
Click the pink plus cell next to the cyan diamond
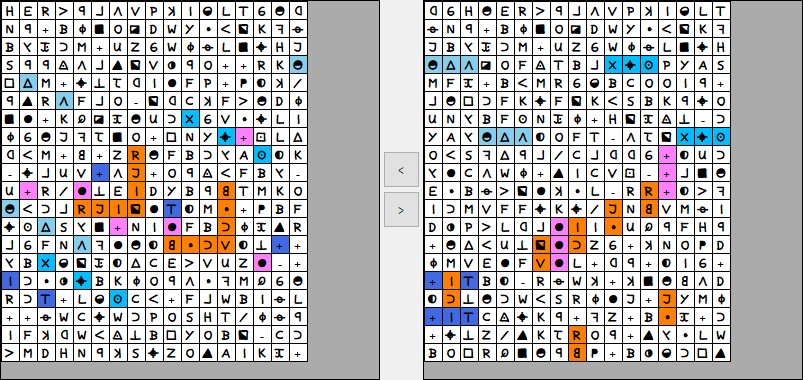pyautogui.click(x=244, y=137)
